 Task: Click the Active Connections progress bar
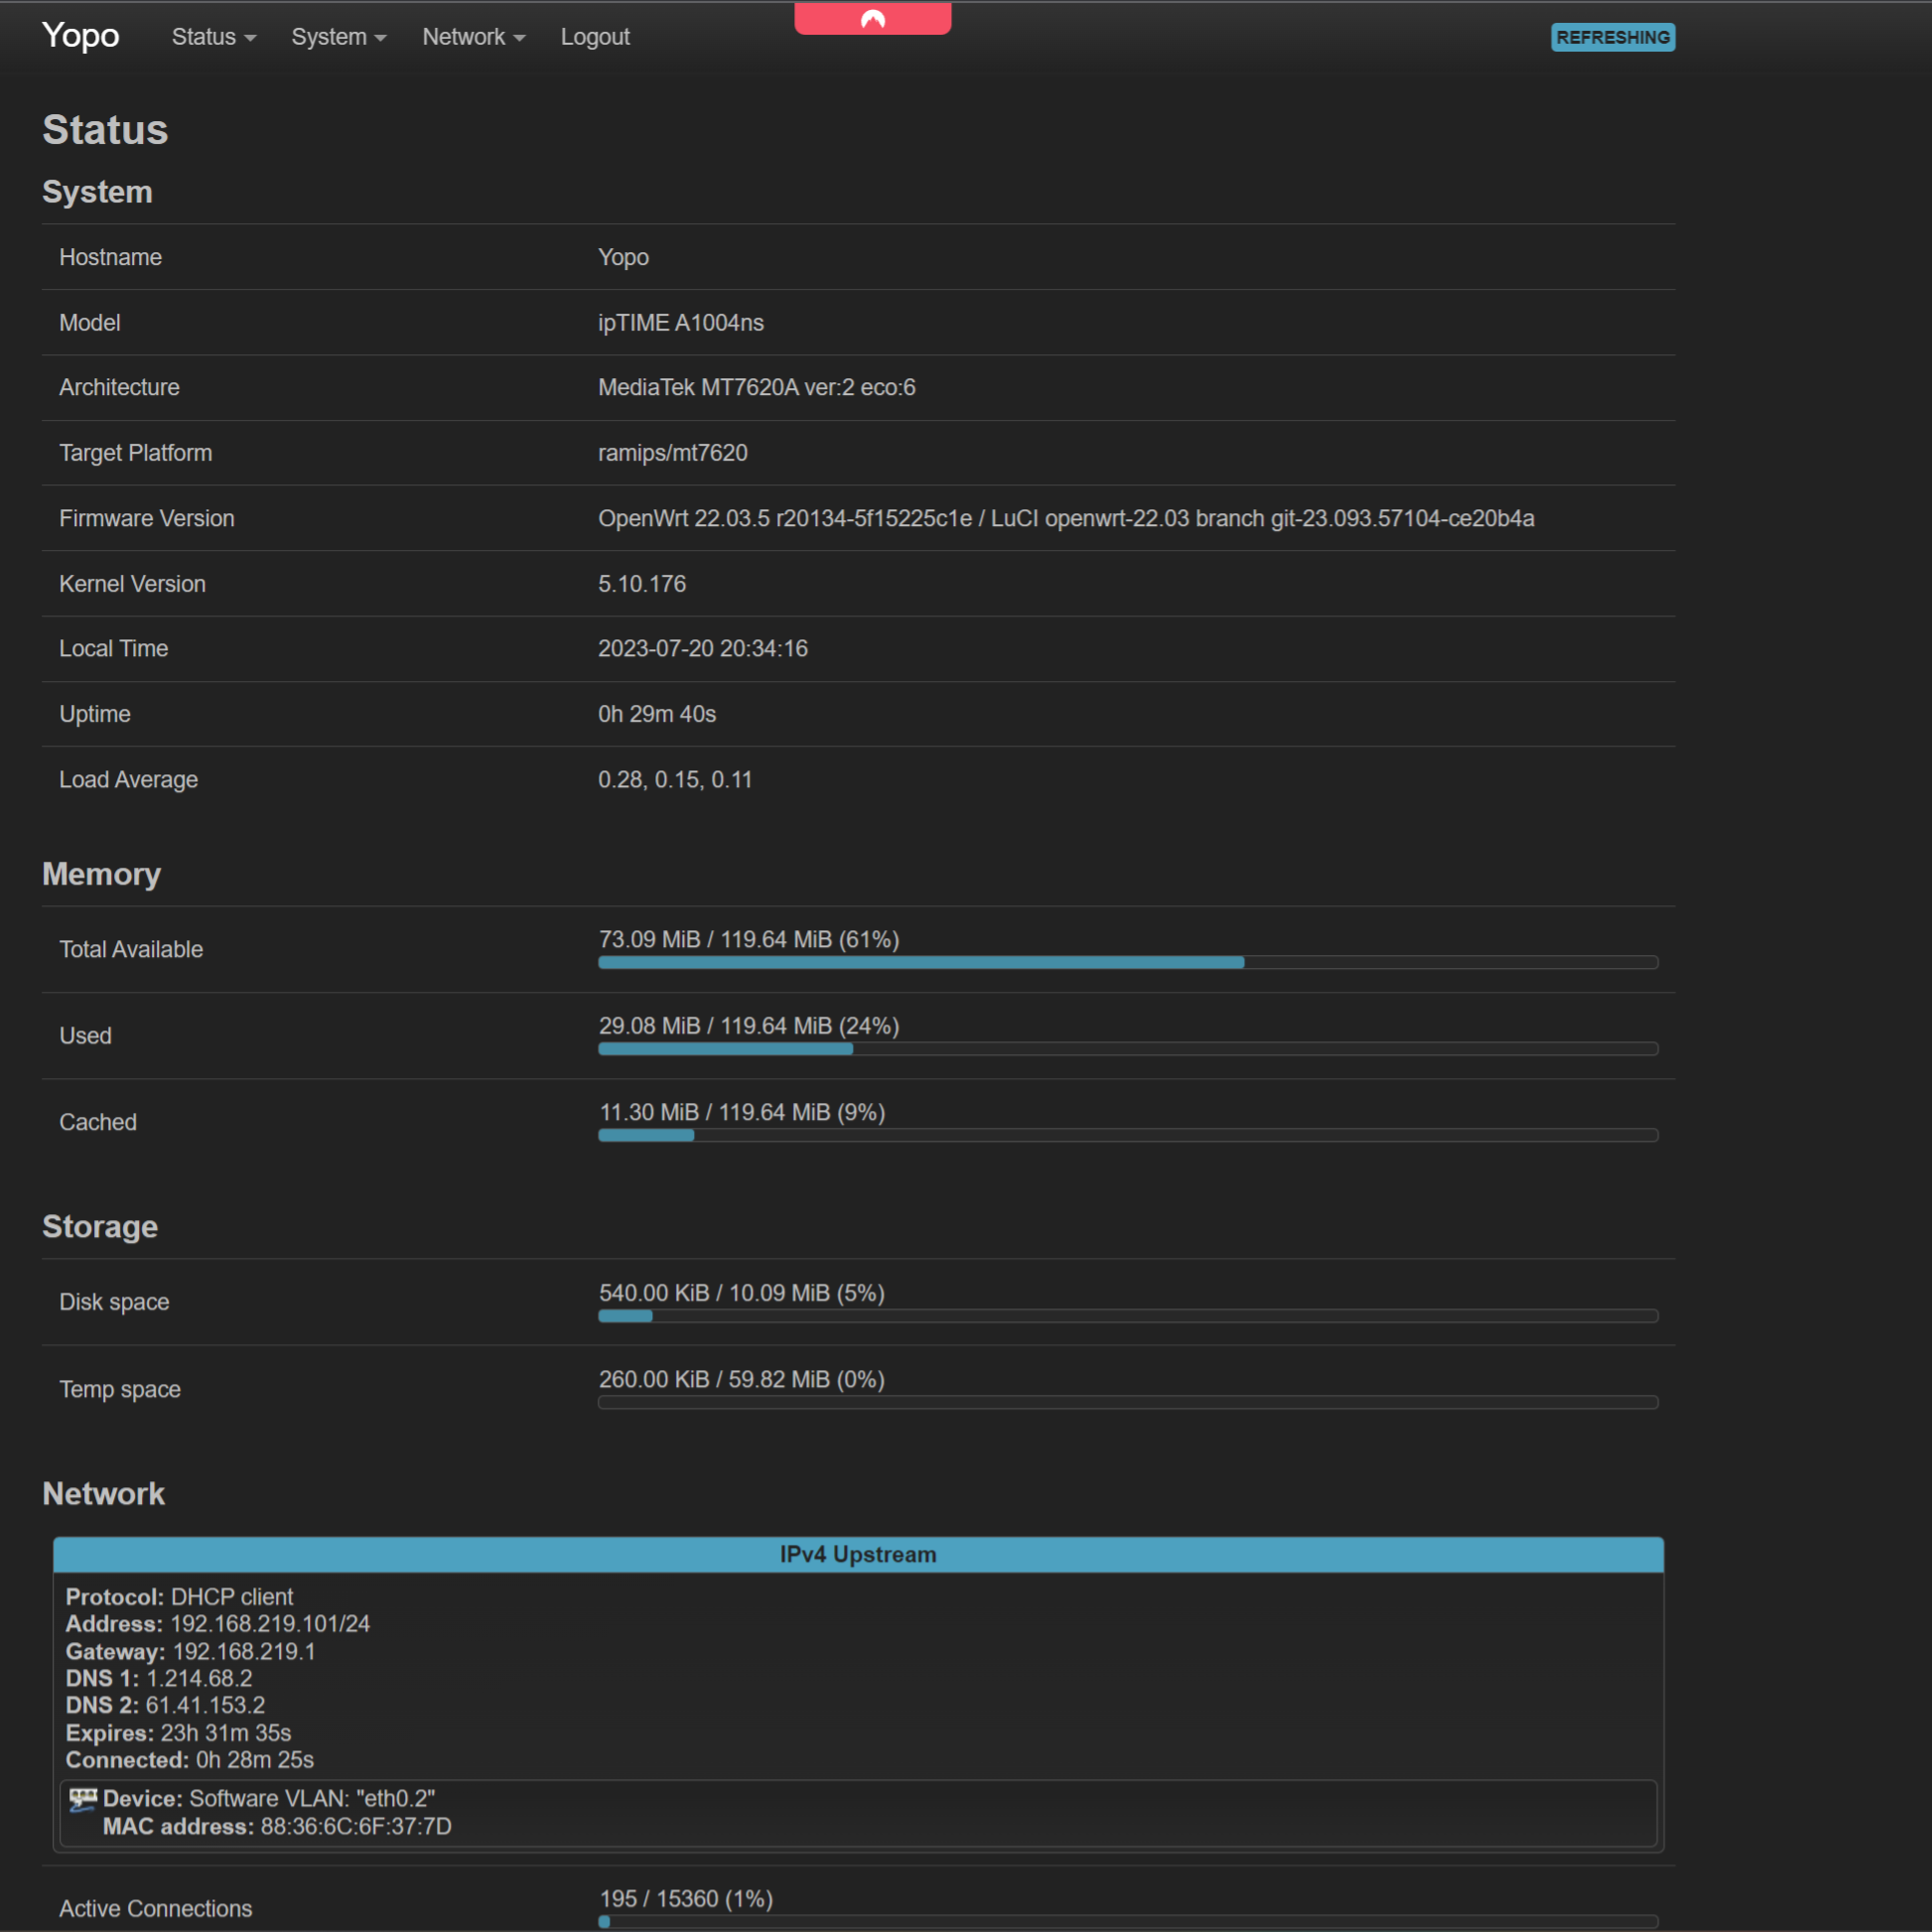(1128, 1921)
